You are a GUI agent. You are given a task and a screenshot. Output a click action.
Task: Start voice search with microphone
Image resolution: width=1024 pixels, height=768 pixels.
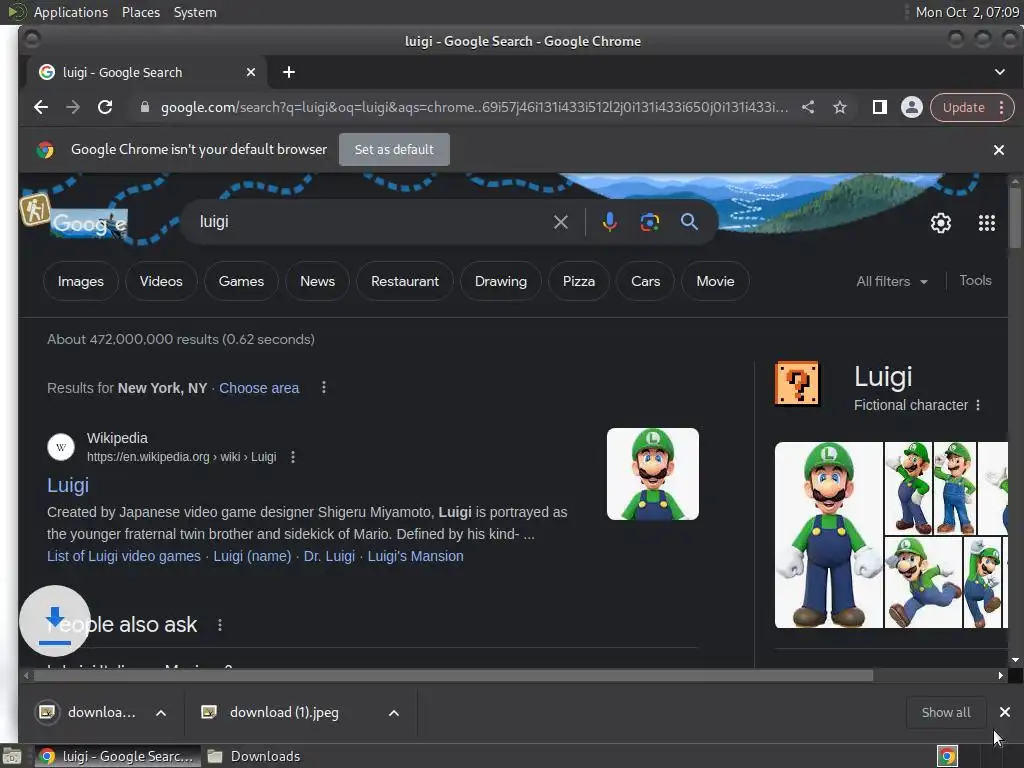click(609, 222)
